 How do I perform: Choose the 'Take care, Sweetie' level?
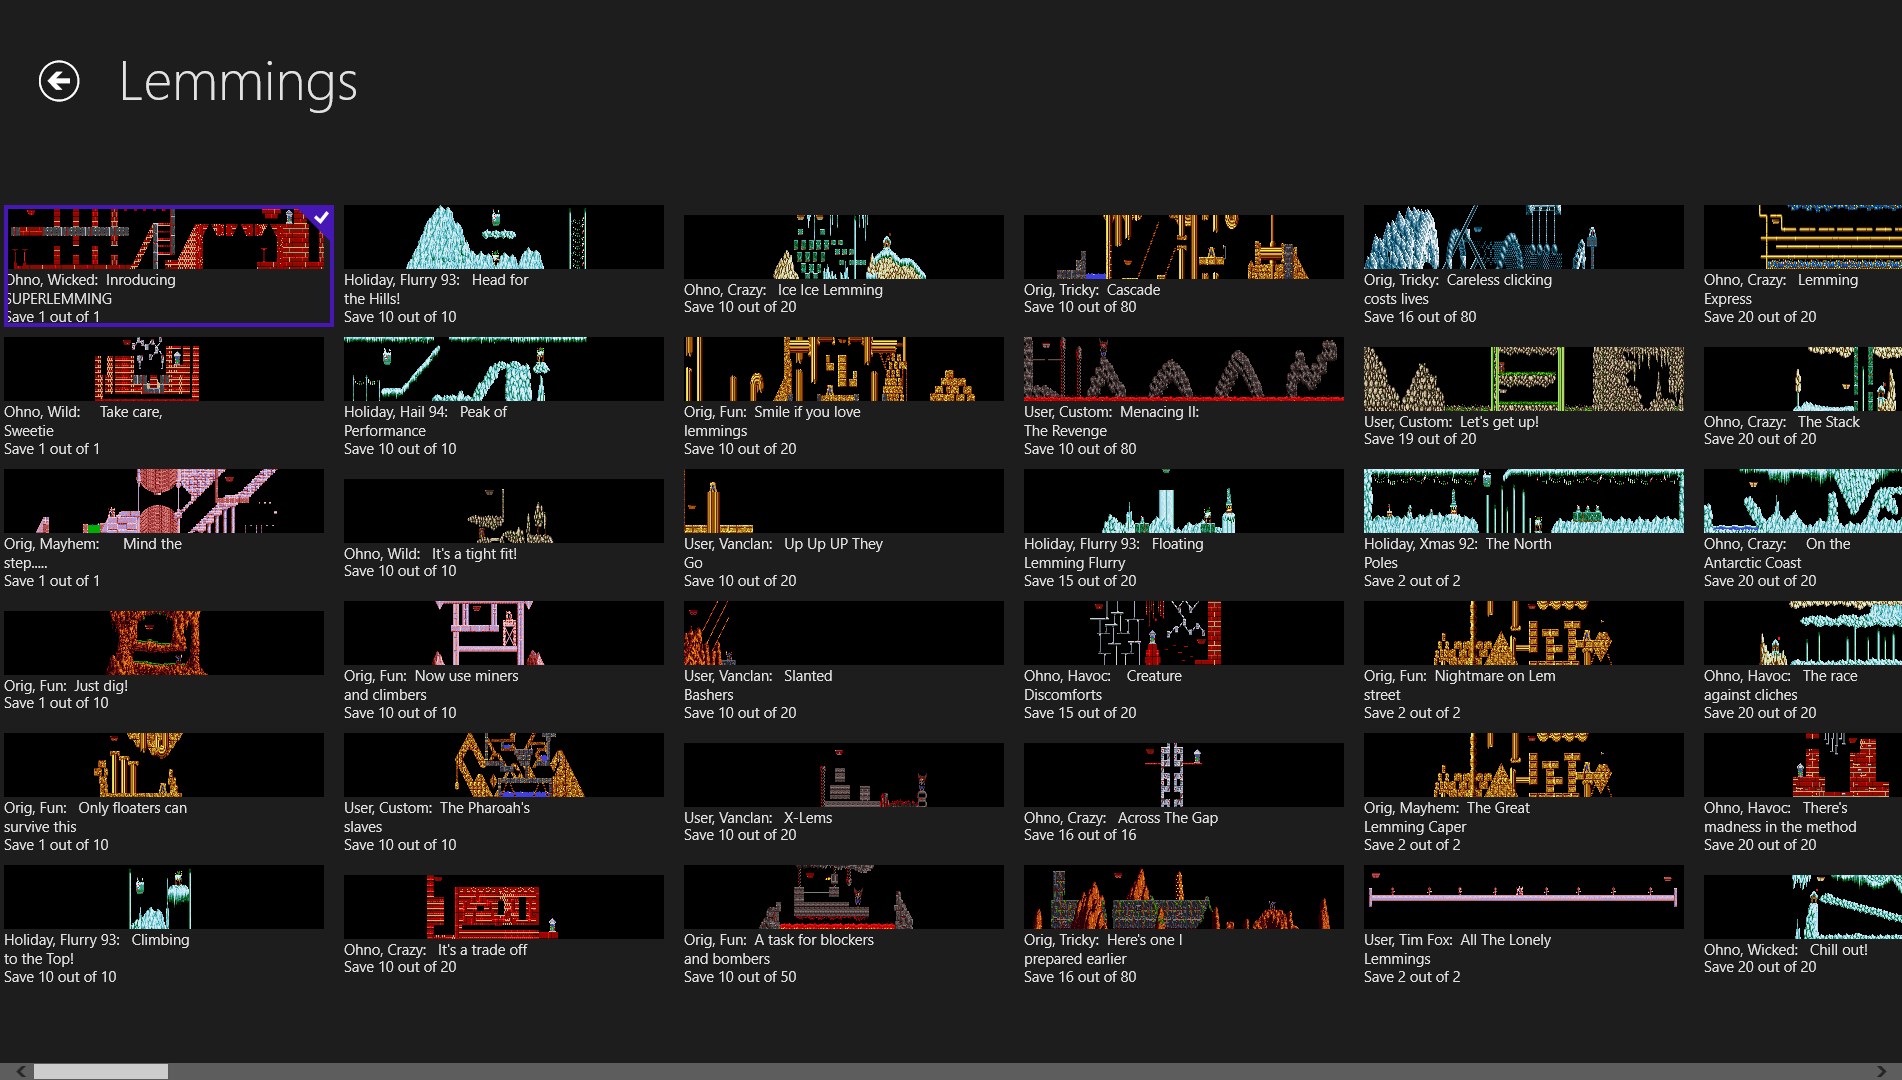point(164,397)
